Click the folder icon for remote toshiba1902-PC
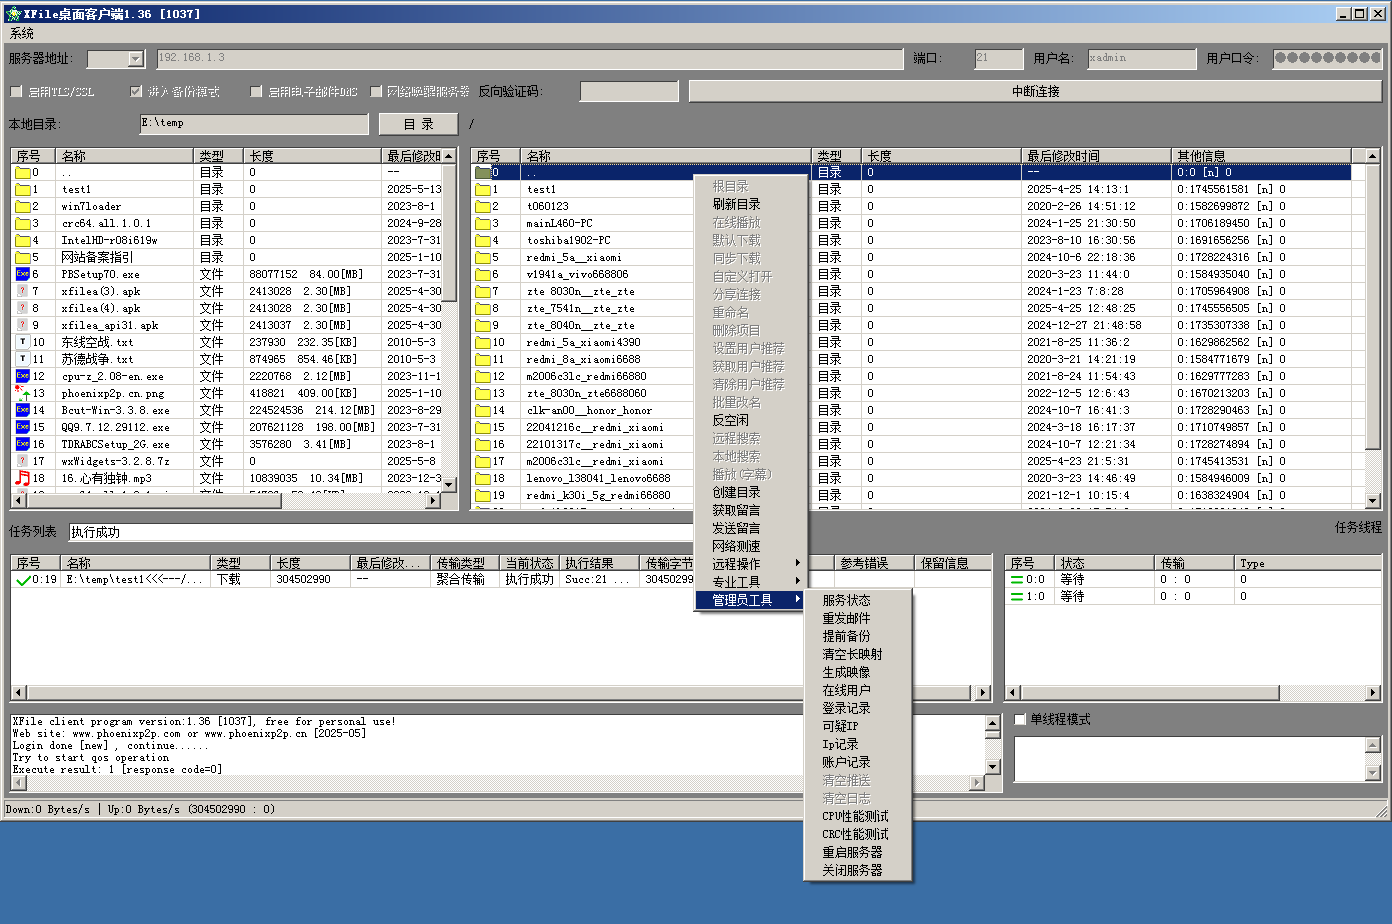 (x=483, y=240)
